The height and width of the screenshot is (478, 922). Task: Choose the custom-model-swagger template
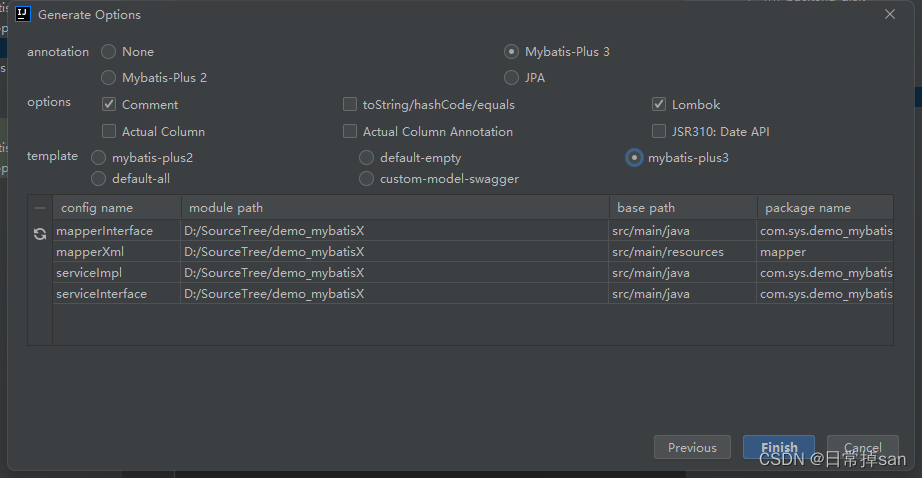pos(366,179)
